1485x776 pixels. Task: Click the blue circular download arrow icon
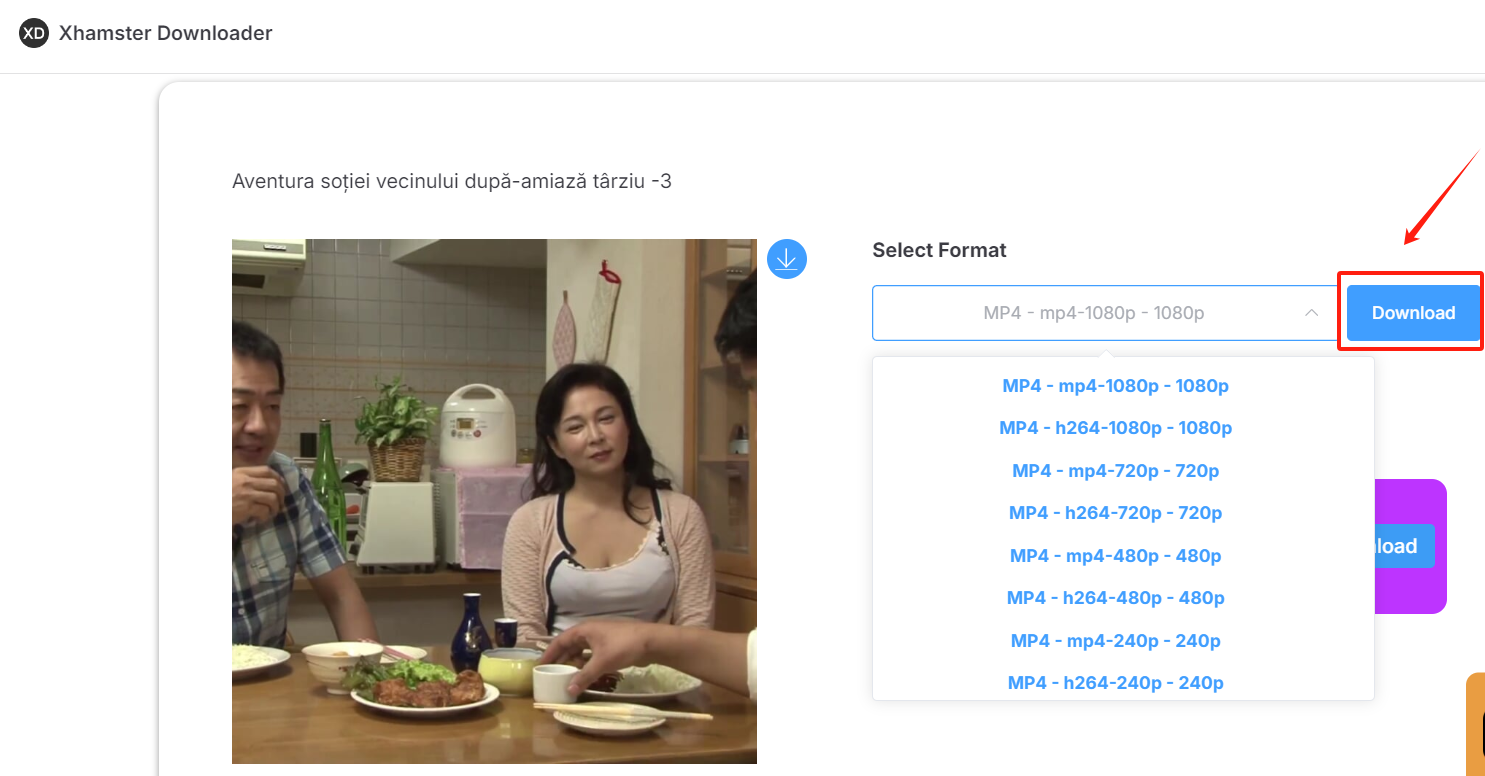click(x=786, y=259)
